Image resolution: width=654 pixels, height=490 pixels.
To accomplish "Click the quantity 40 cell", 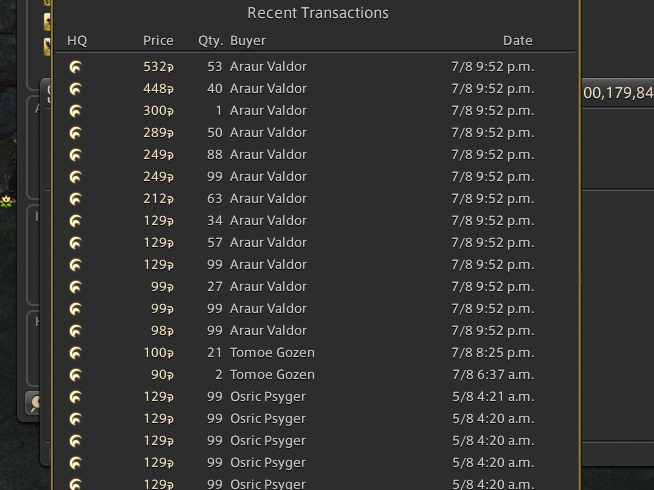I will tap(215, 89).
